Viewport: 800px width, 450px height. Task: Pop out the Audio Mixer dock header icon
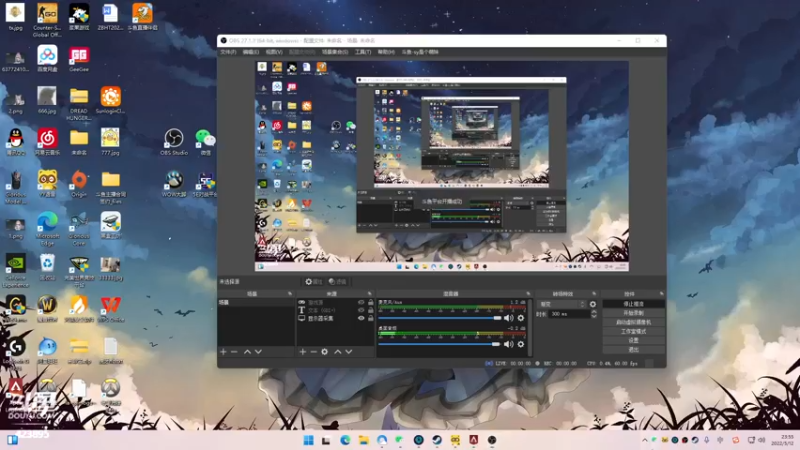click(x=528, y=294)
